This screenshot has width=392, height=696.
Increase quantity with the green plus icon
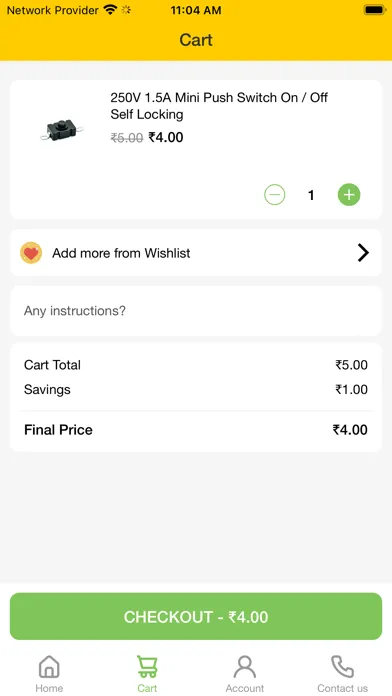coord(349,195)
